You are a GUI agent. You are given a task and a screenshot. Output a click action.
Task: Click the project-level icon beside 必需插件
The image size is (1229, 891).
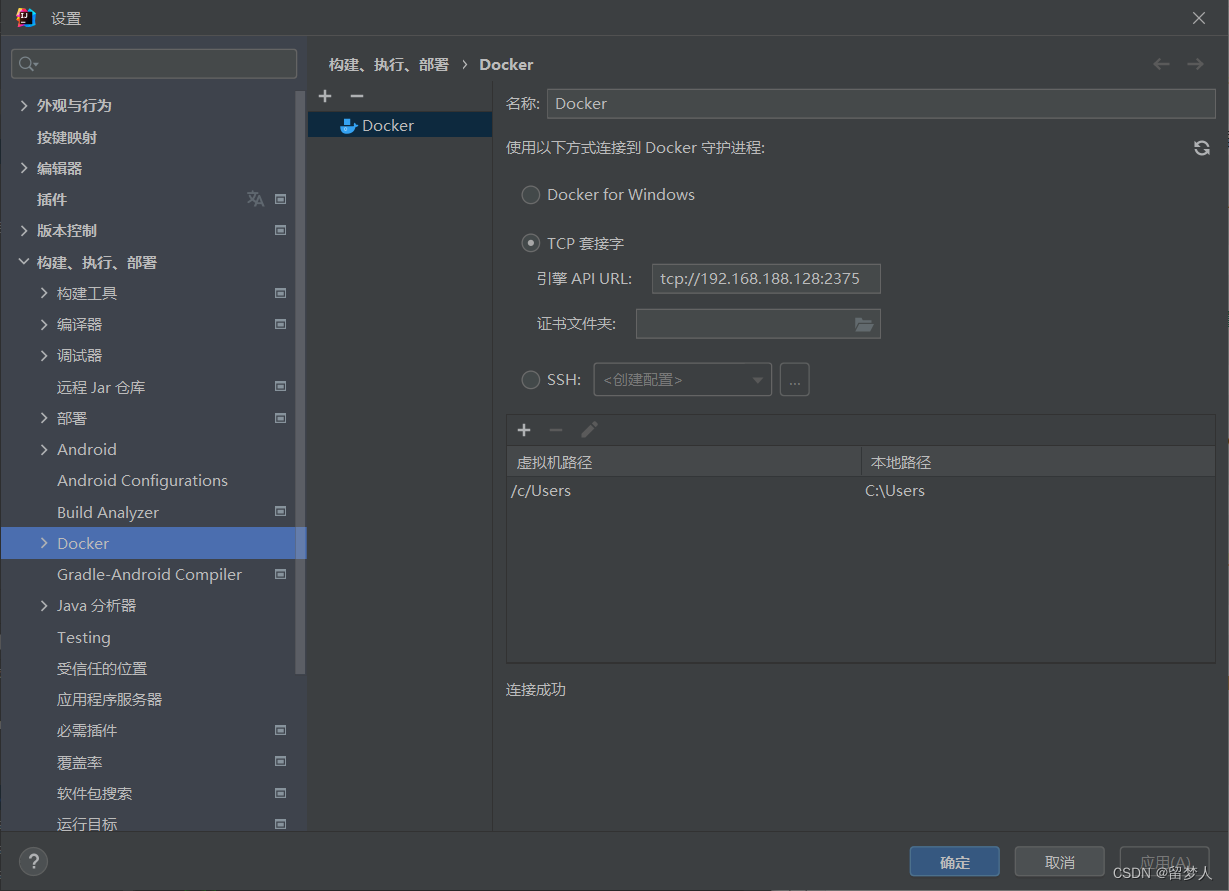pos(281,730)
